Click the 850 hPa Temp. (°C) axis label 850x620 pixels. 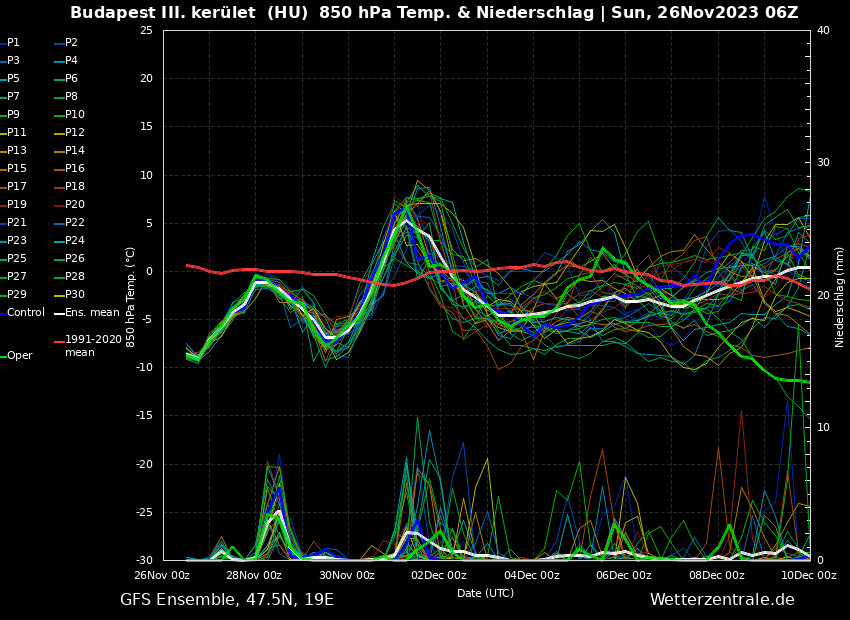pos(131,296)
